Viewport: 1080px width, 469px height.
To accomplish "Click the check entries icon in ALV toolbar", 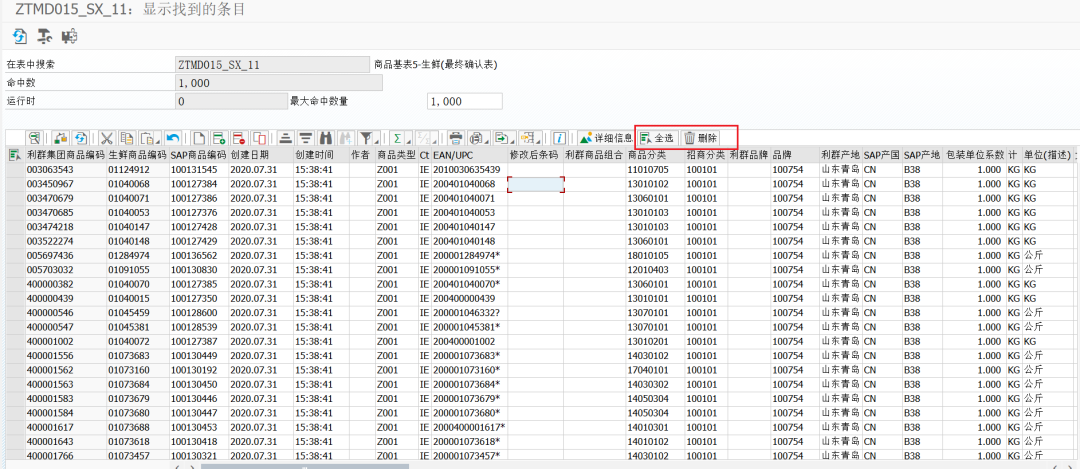I will click(61, 138).
